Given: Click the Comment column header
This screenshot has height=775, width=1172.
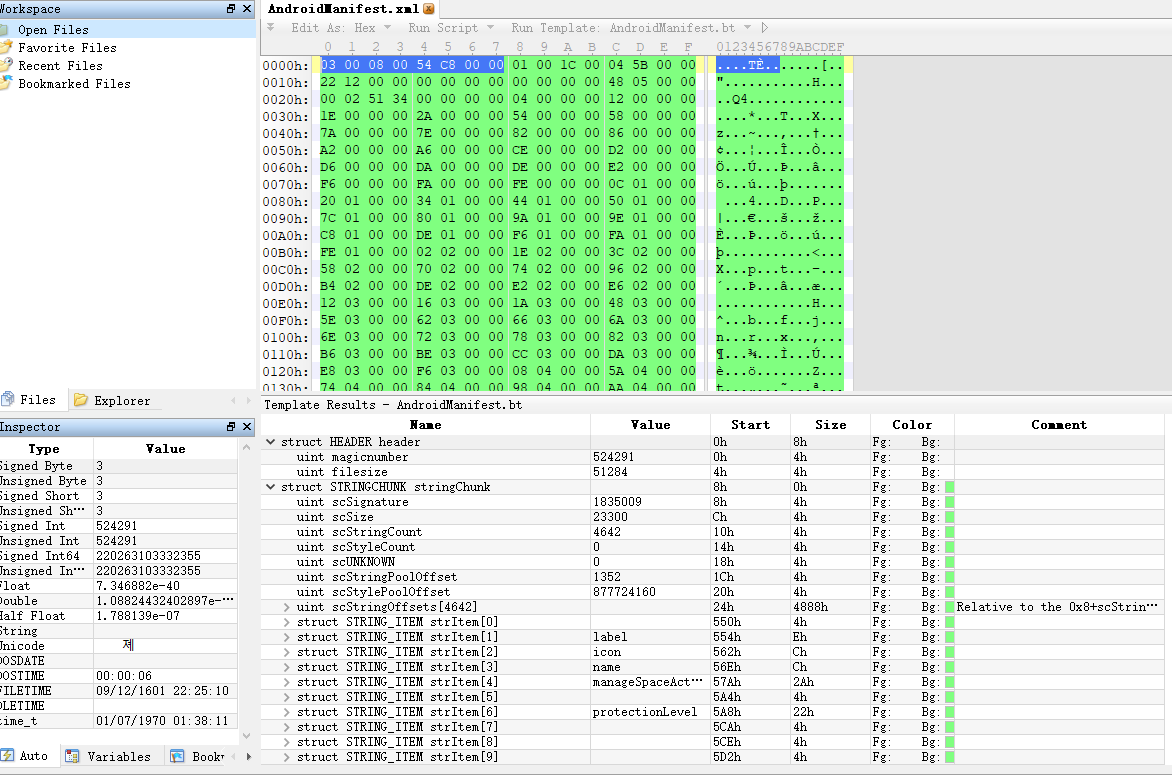Looking at the screenshot, I should click(1058, 424).
